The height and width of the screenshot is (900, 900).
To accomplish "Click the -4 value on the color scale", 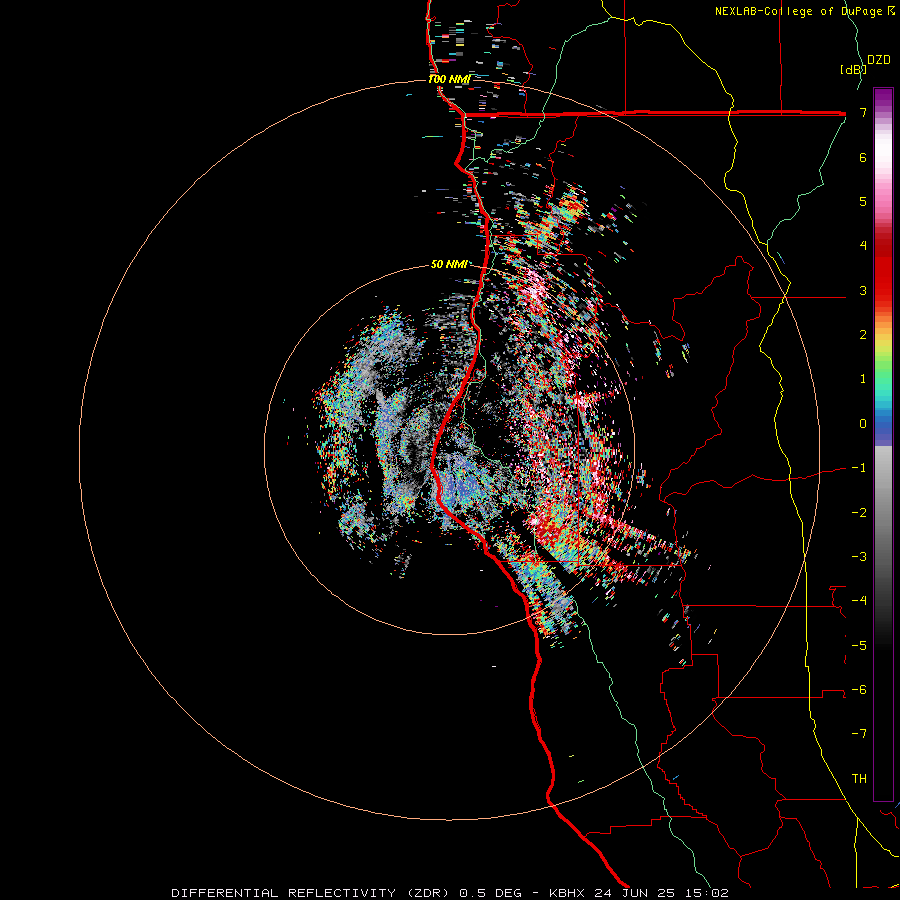I will pyautogui.click(x=859, y=601).
